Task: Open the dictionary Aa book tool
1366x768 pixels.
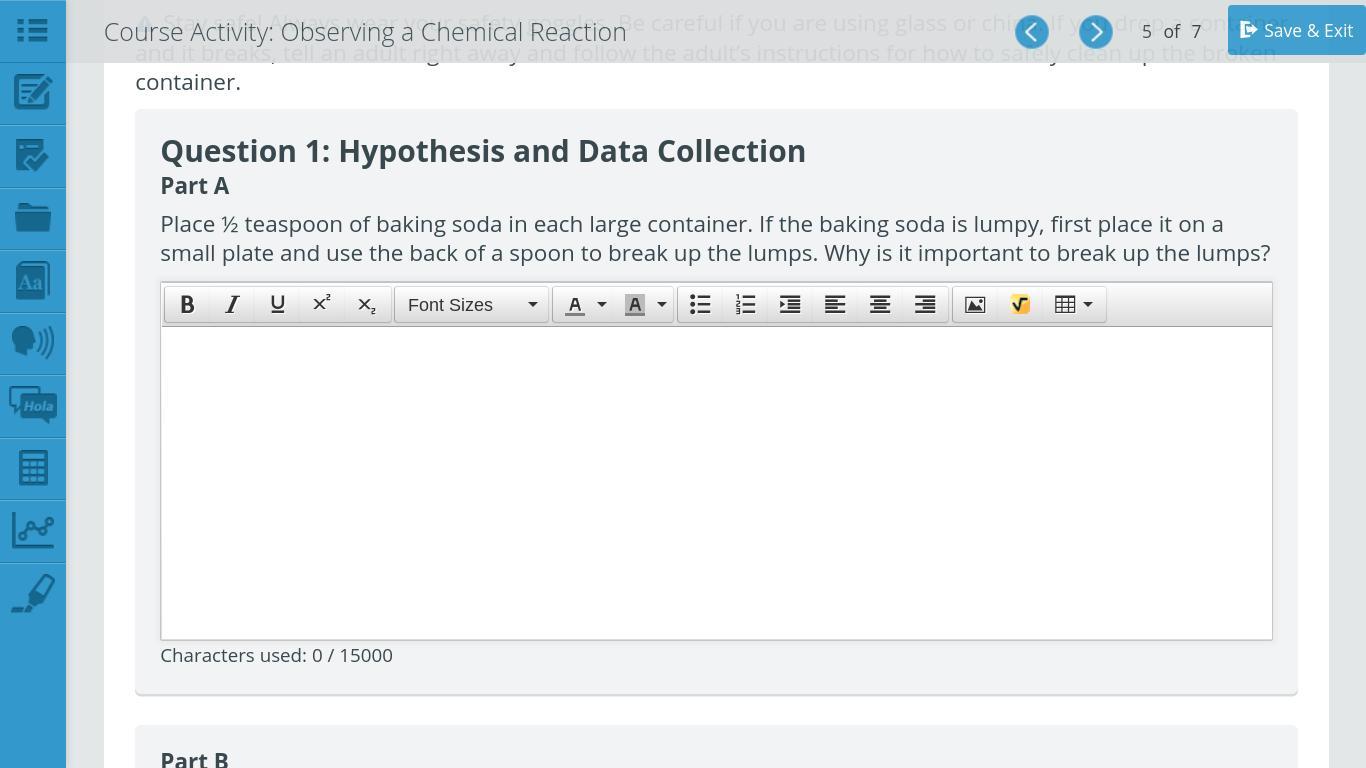Action: tap(32, 280)
